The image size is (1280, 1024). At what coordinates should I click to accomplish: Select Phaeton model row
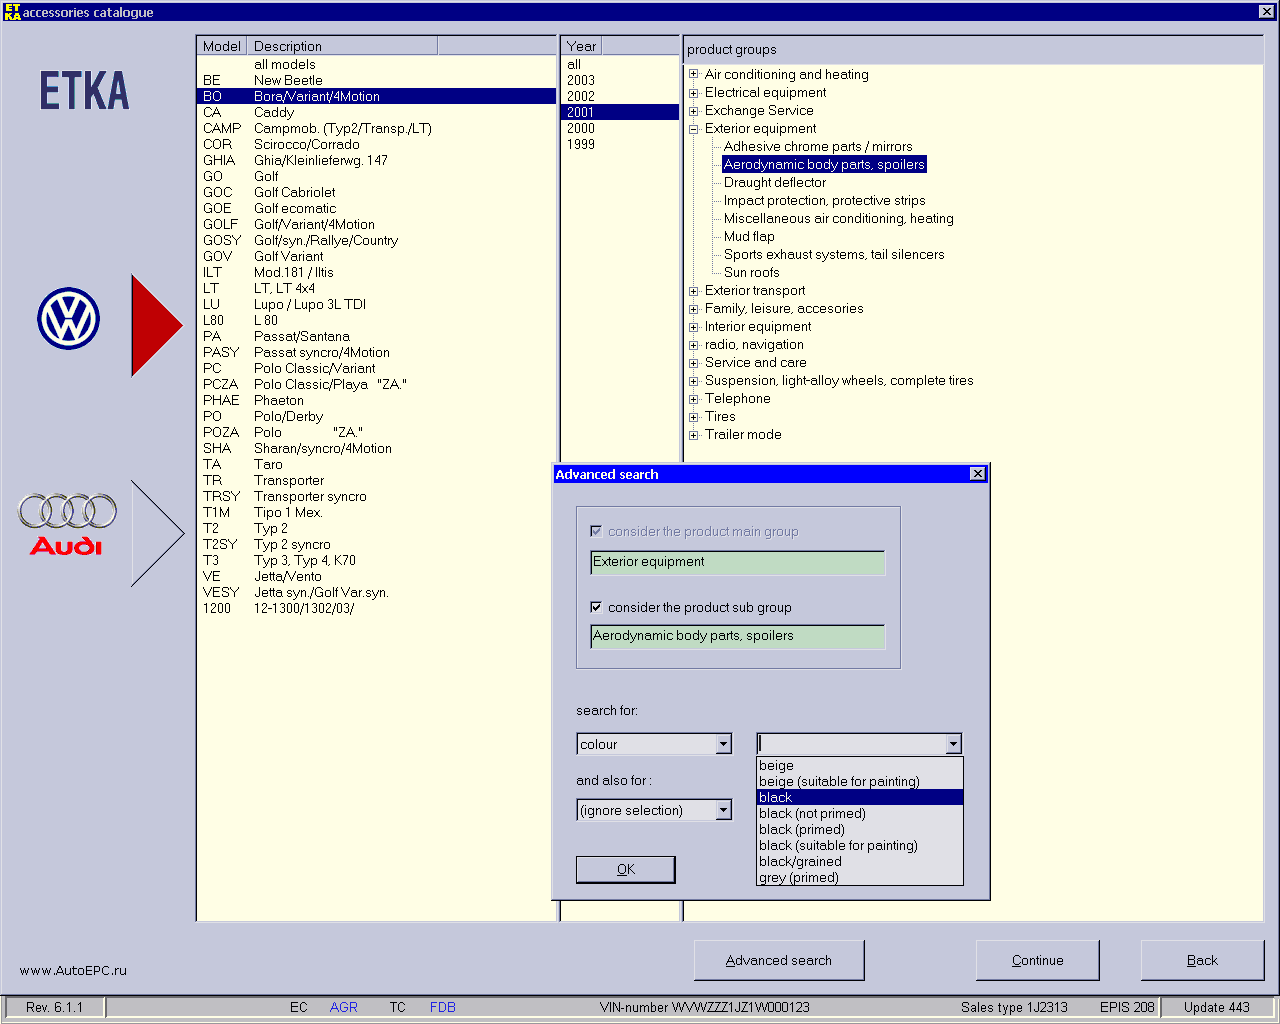[x=376, y=400]
